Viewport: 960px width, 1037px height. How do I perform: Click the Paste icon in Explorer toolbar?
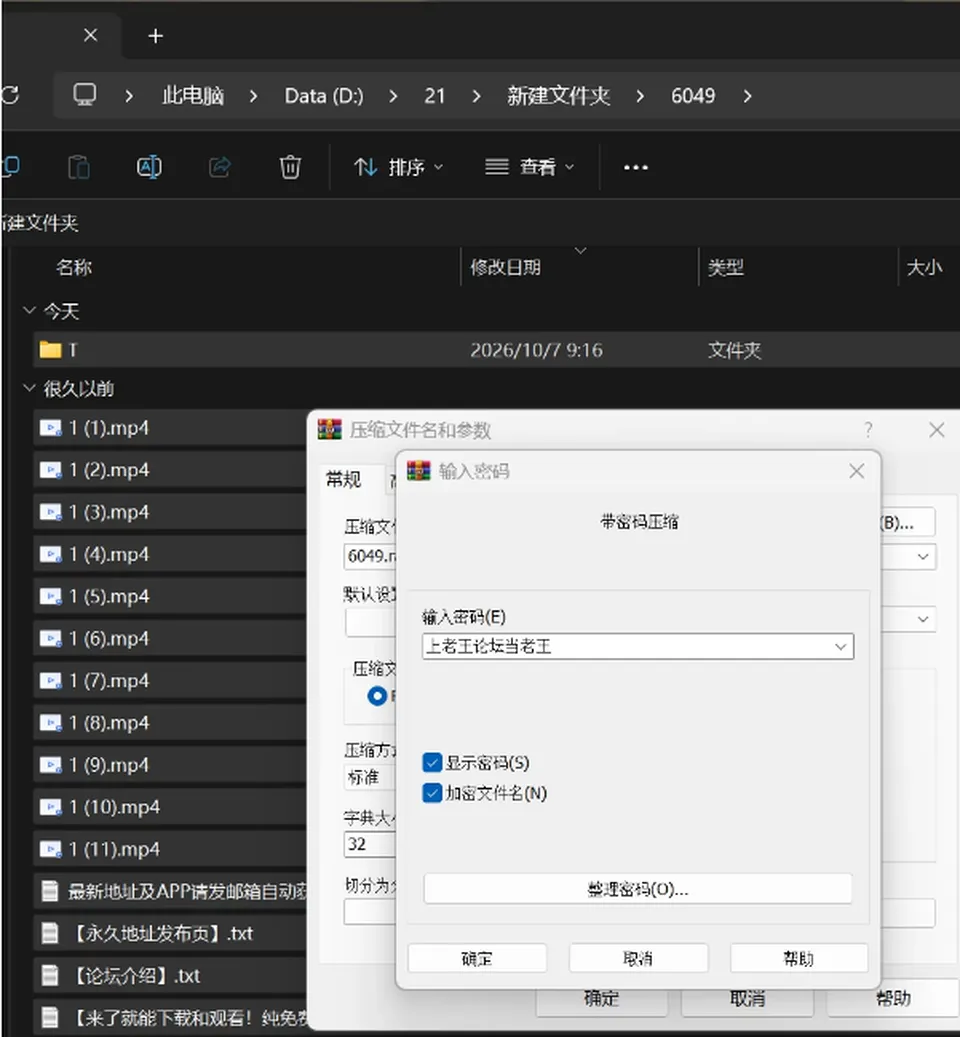(x=79, y=167)
